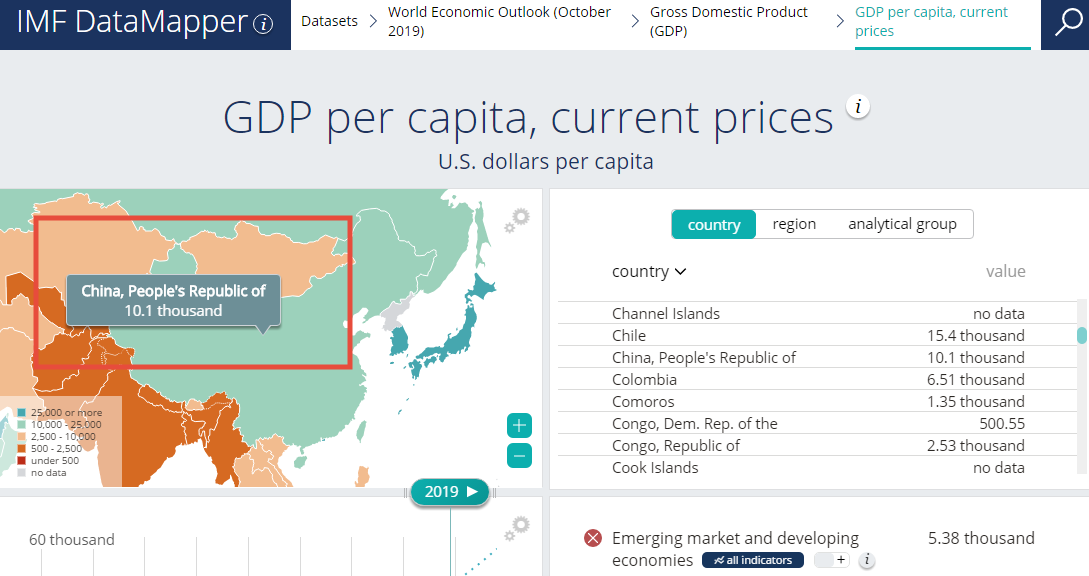Click info icon for Emerging market economies
The image size is (1089, 576).
(868, 561)
